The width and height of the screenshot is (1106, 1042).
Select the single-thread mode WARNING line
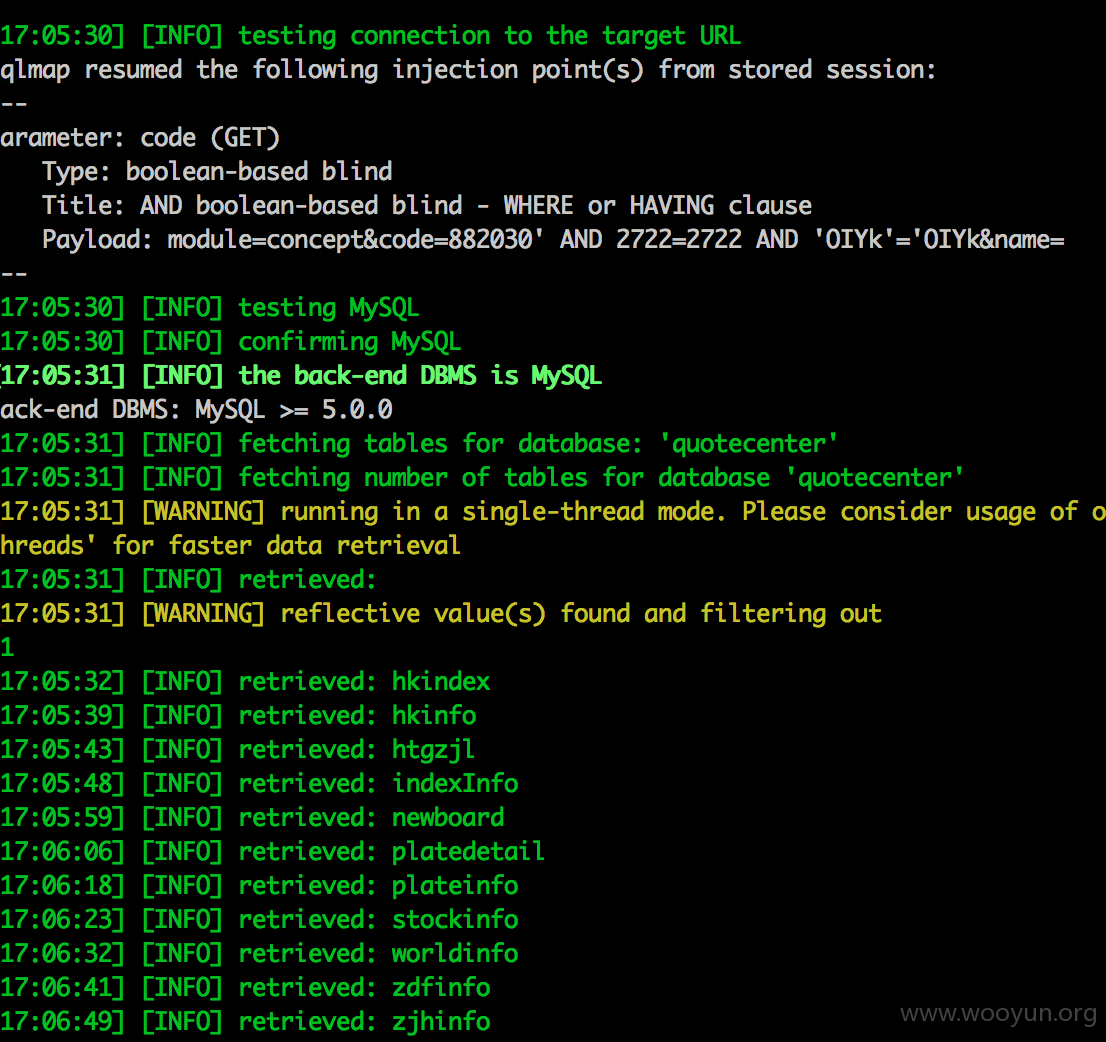pyautogui.click(x=553, y=511)
